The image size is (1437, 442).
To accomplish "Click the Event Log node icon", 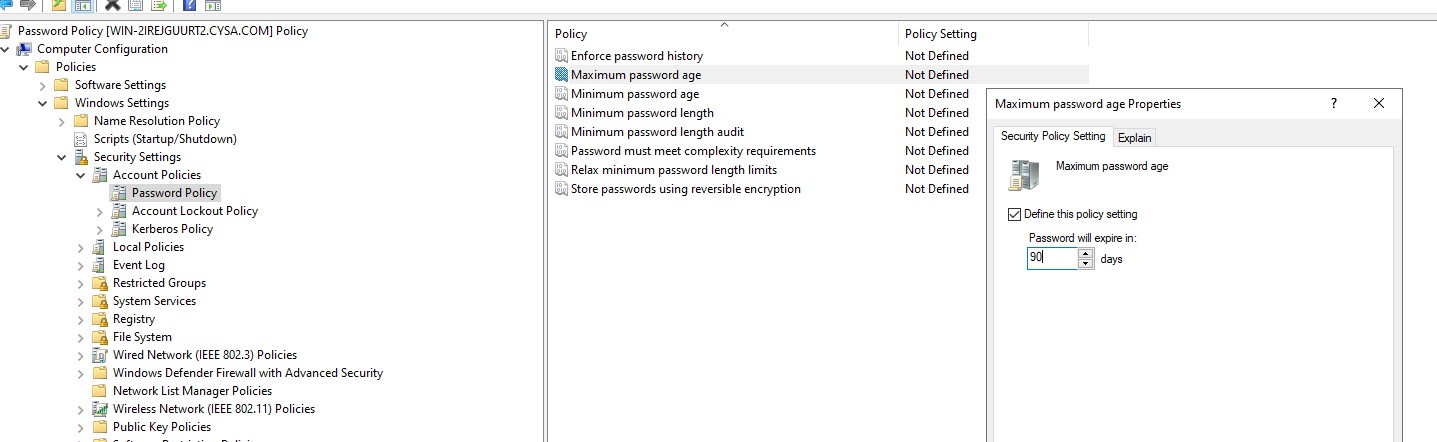I will [x=100, y=265].
